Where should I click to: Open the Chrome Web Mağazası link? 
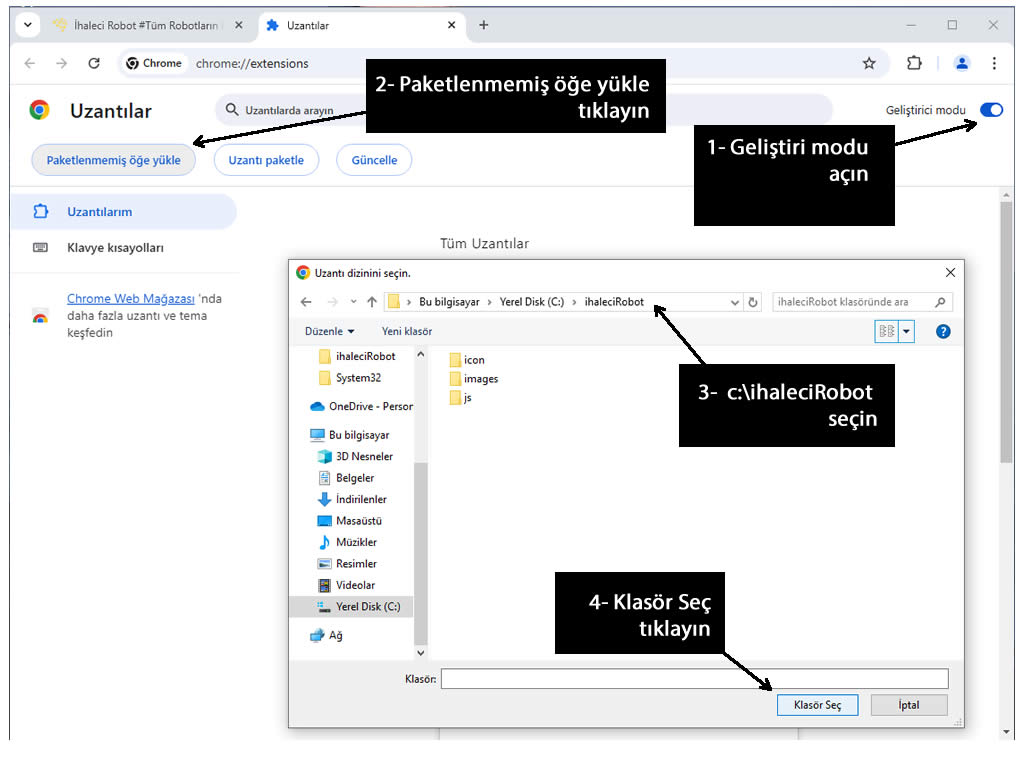pyautogui.click(x=131, y=298)
